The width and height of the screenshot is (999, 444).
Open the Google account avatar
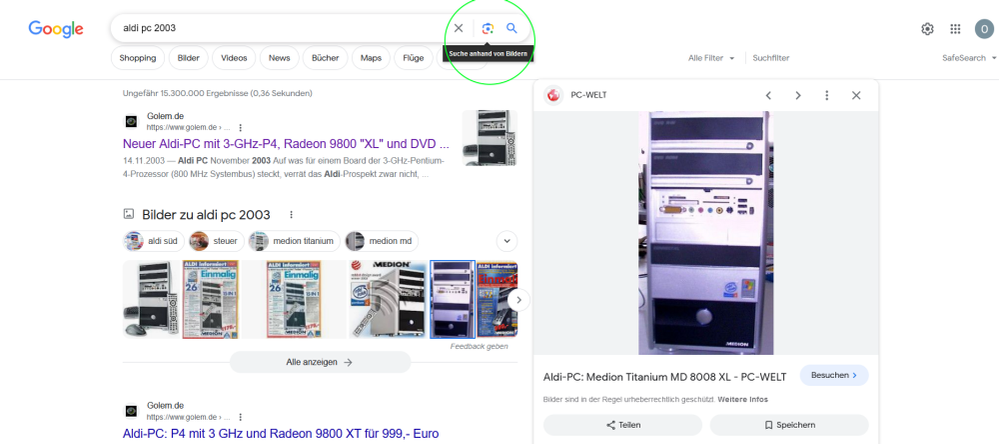point(983,29)
